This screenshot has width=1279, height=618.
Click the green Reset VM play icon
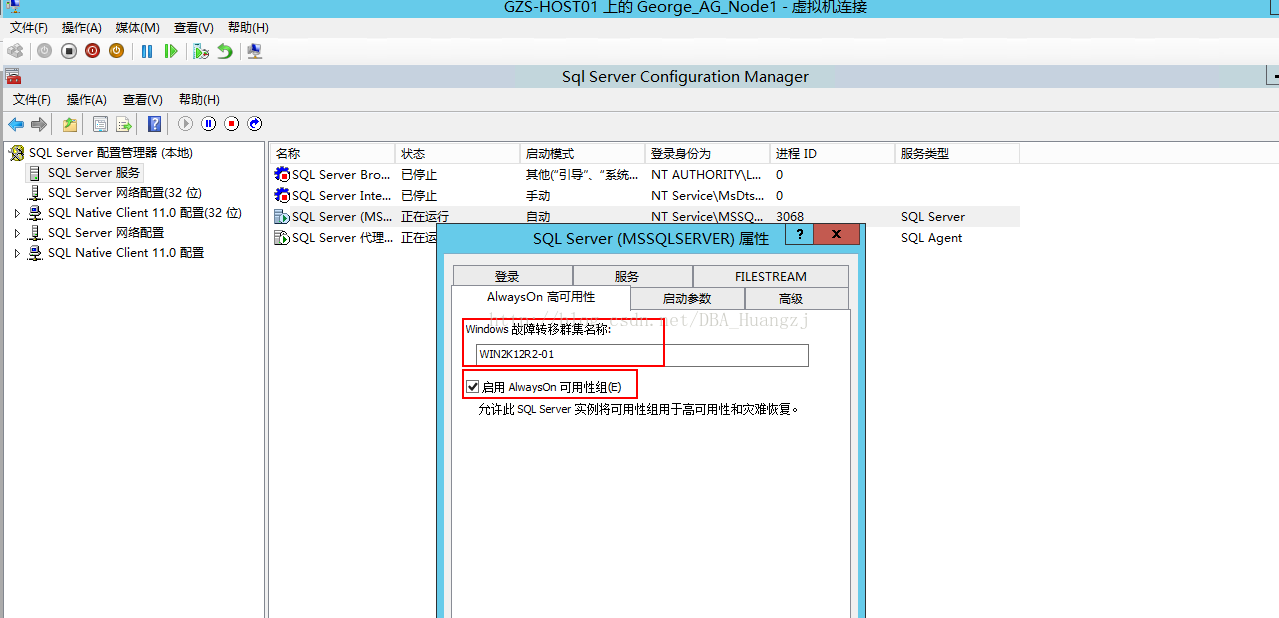pos(171,51)
